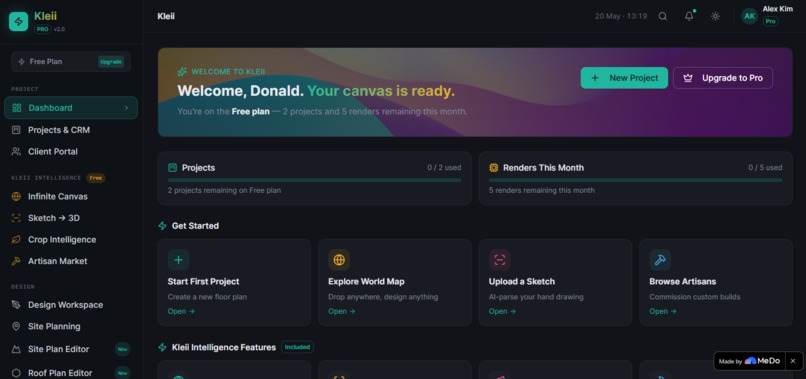Screen dimensions: 806x379
Task: Click the Free badge beside Kleii Intelligence
Action: [96, 178]
